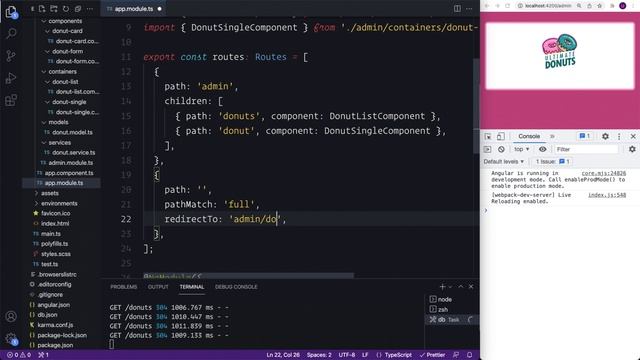Open browser profile avatar

(x=623, y=6)
